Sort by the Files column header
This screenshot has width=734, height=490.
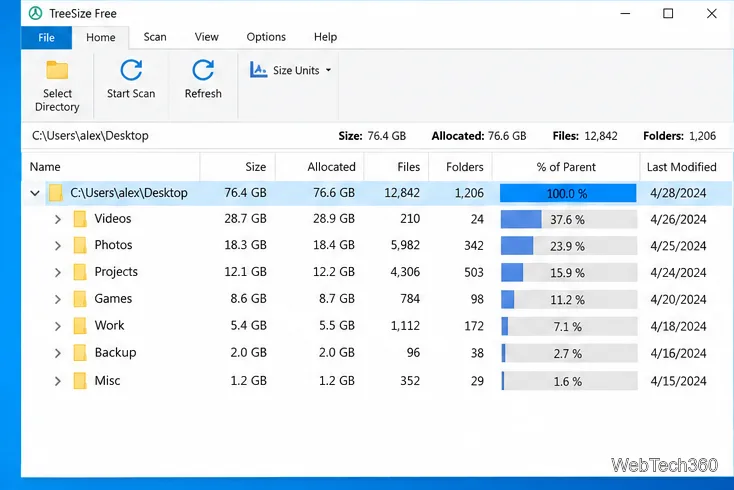tap(396, 167)
